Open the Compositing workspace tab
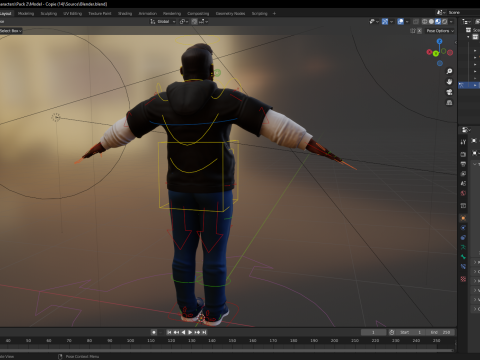The height and width of the screenshot is (360, 480). pos(198,13)
